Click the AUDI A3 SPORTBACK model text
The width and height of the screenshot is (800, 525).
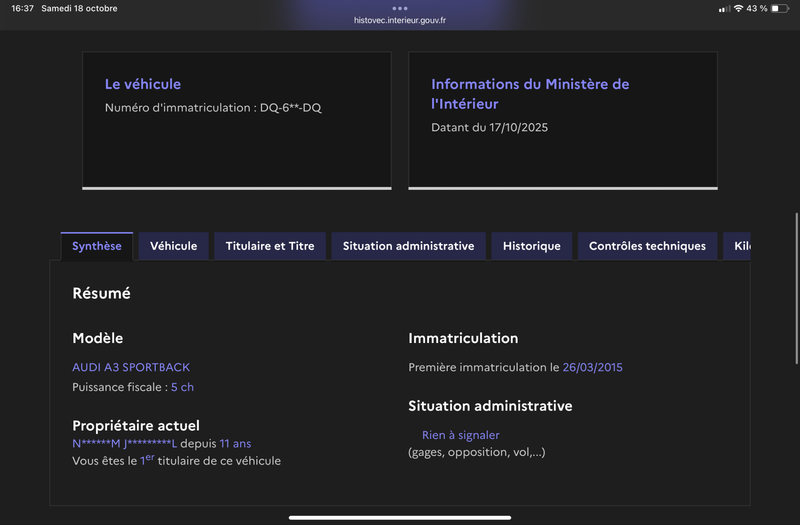(x=131, y=367)
